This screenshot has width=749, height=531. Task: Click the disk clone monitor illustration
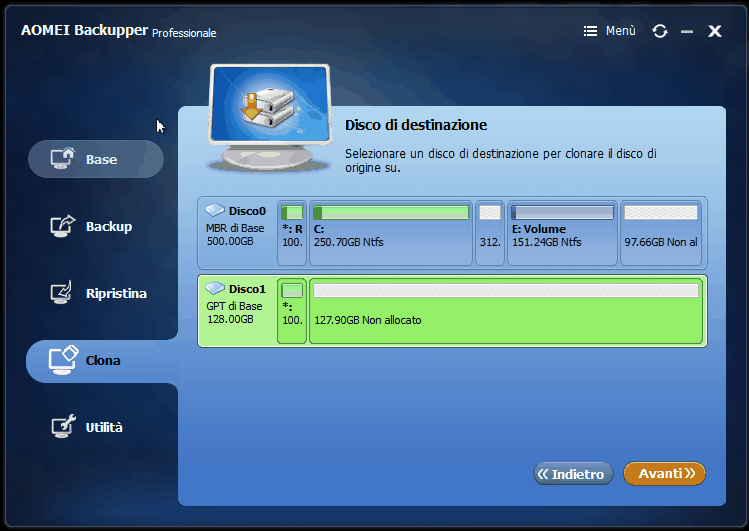(270, 118)
